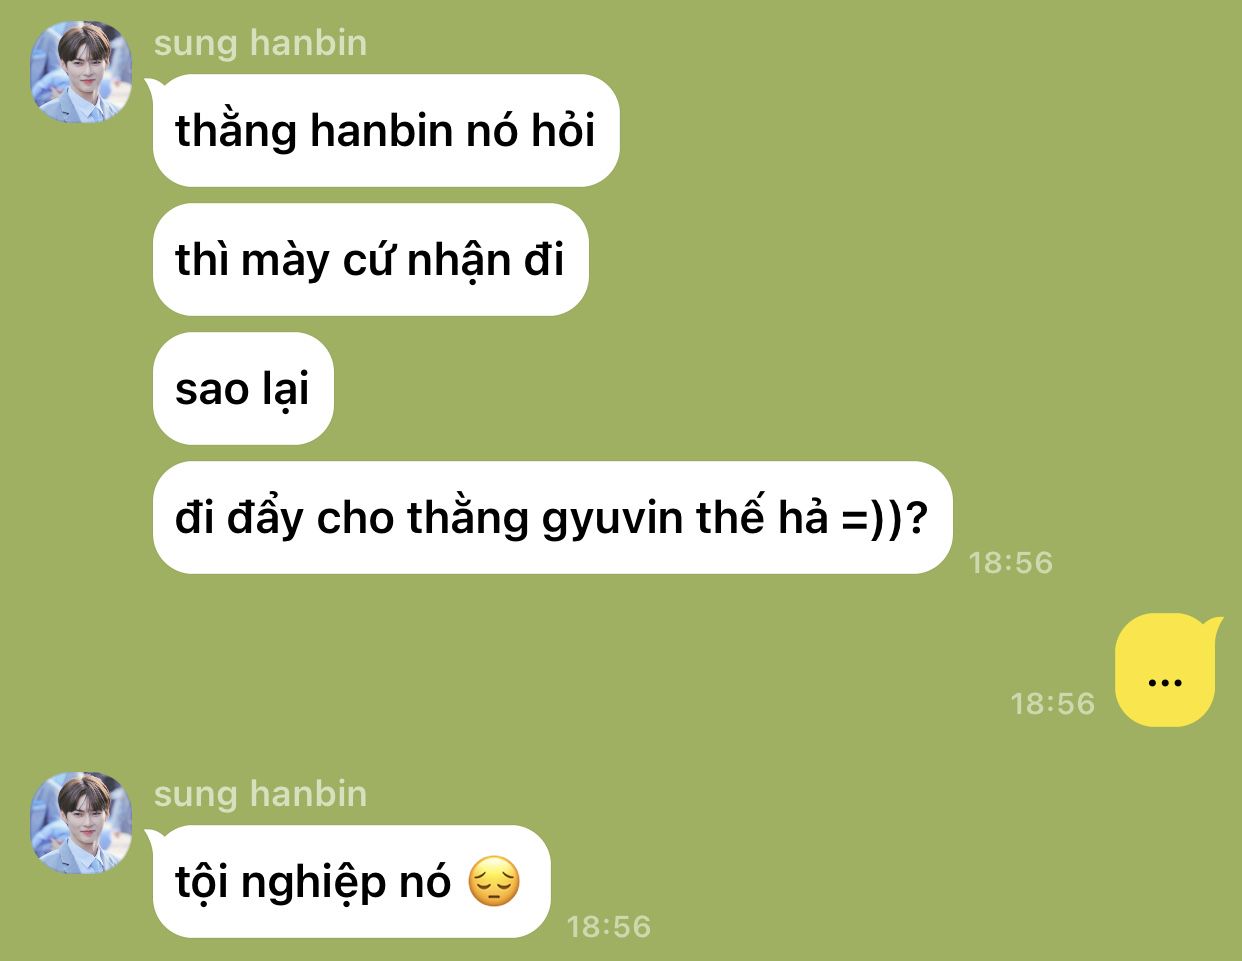Click the pensive face emoji
1242x961 pixels.
494,882
